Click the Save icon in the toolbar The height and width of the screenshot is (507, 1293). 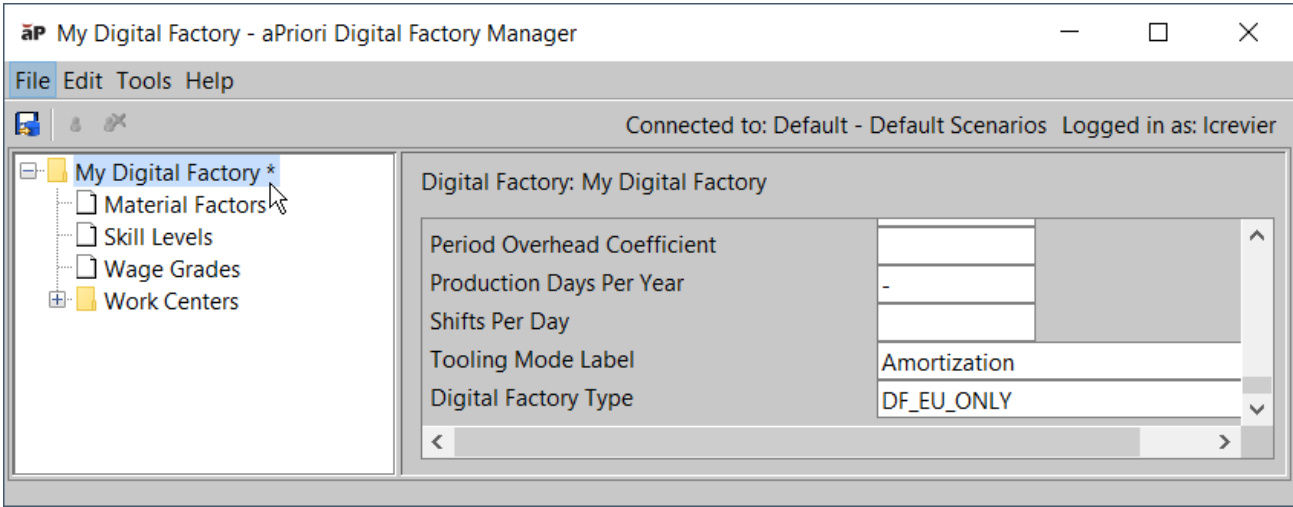coord(27,125)
